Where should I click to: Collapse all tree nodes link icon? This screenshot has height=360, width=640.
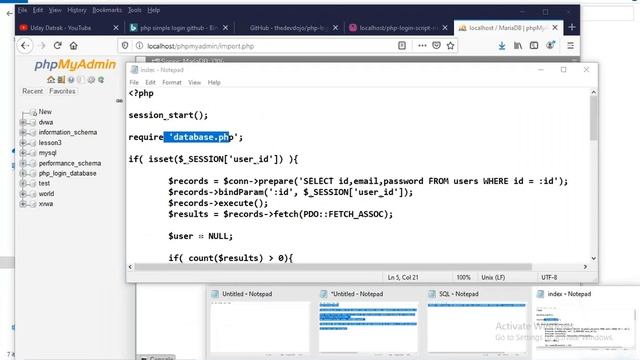coord(119,100)
